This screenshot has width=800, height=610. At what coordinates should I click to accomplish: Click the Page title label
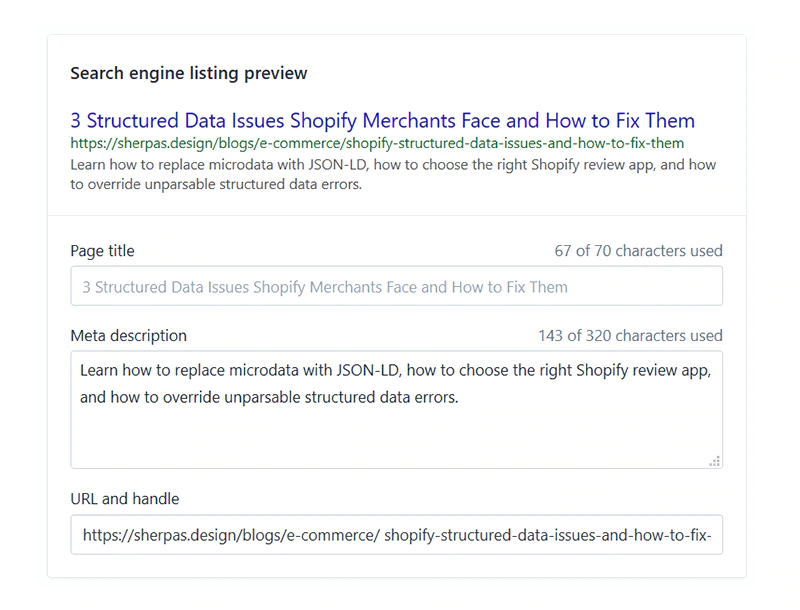(x=102, y=251)
